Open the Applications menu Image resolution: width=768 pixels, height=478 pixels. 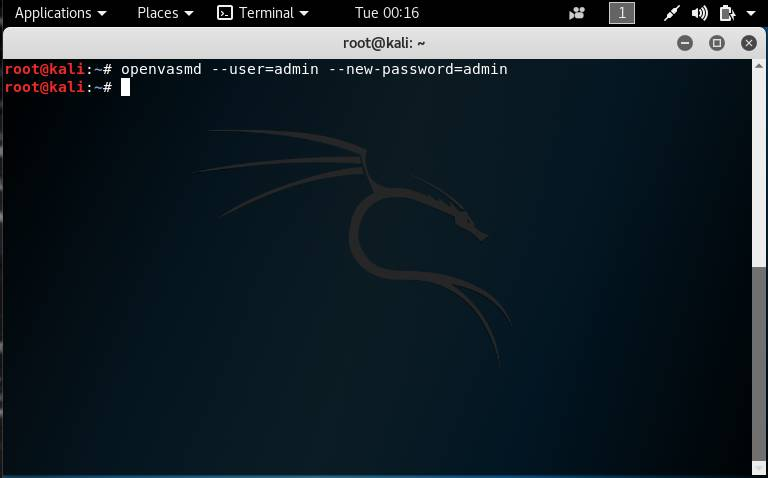tap(60, 13)
